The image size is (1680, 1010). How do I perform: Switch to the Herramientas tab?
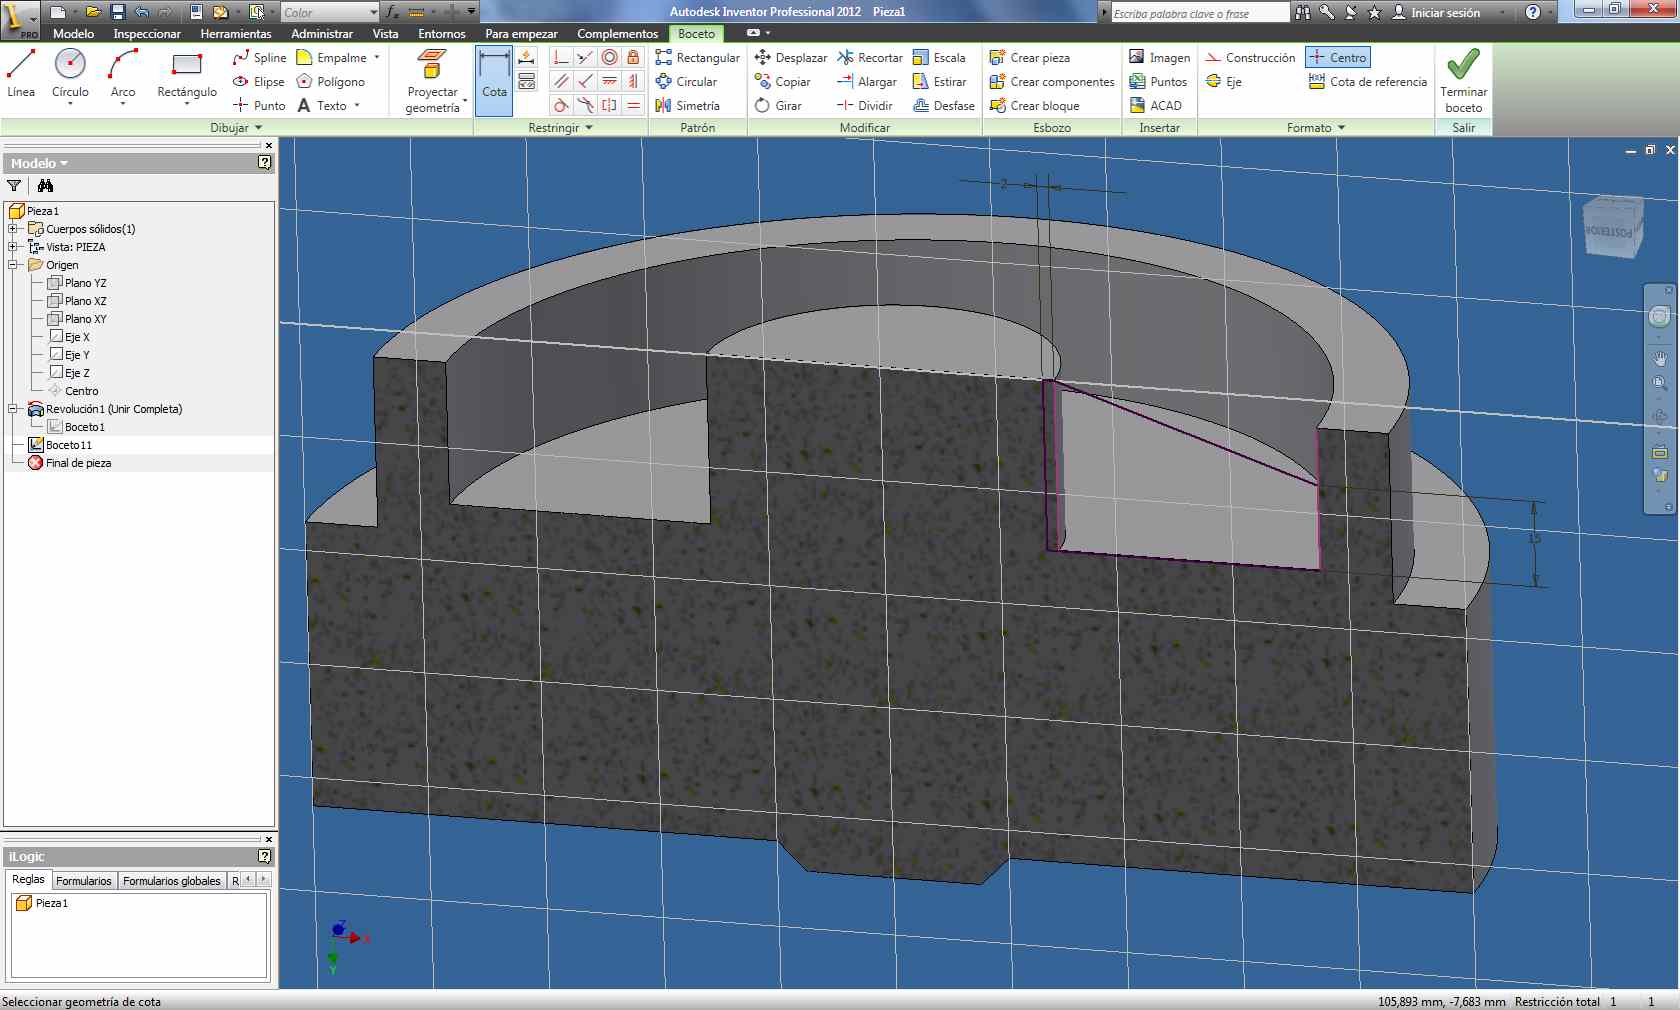click(x=236, y=33)
